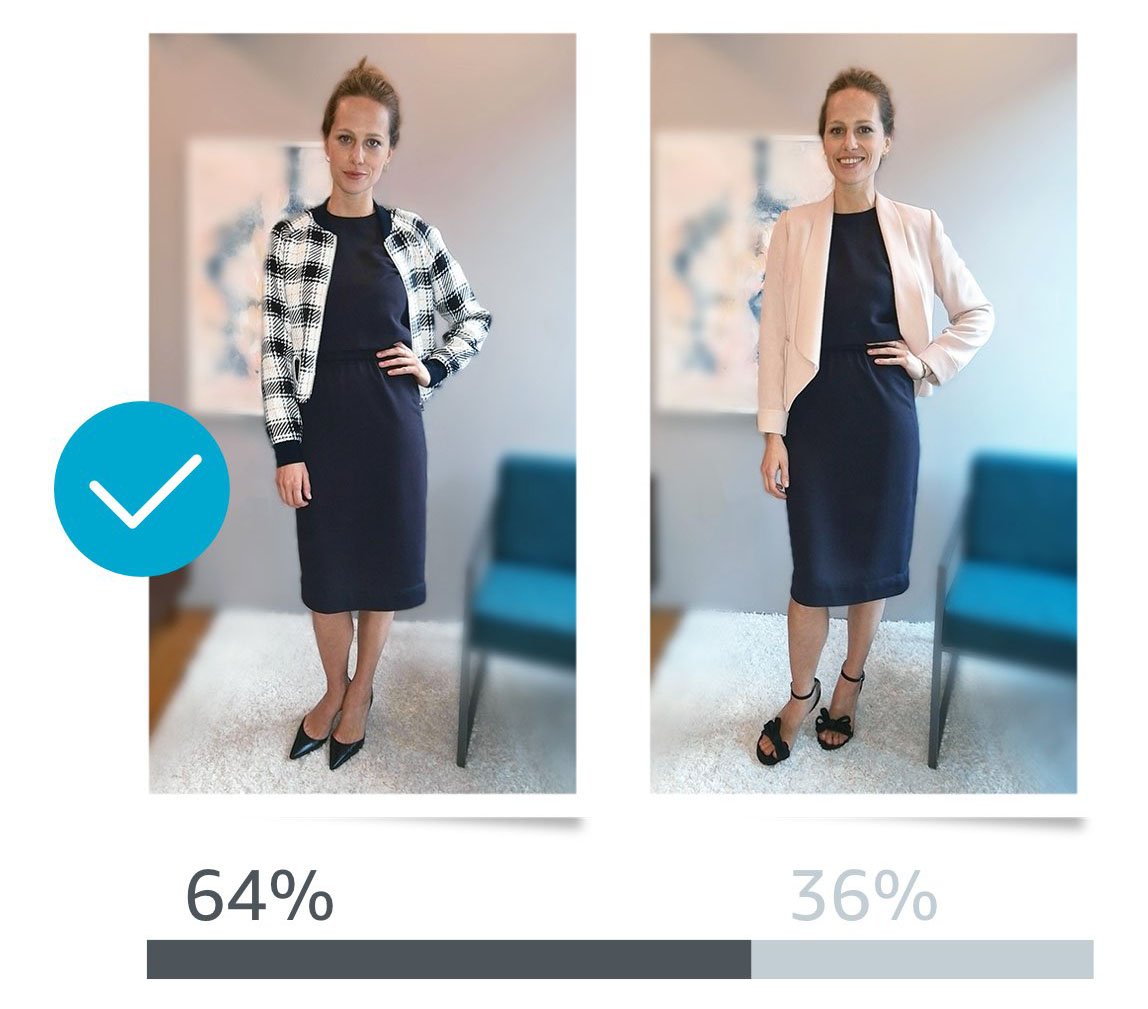
Task: Click the 64% vote label
Action: 260,895
